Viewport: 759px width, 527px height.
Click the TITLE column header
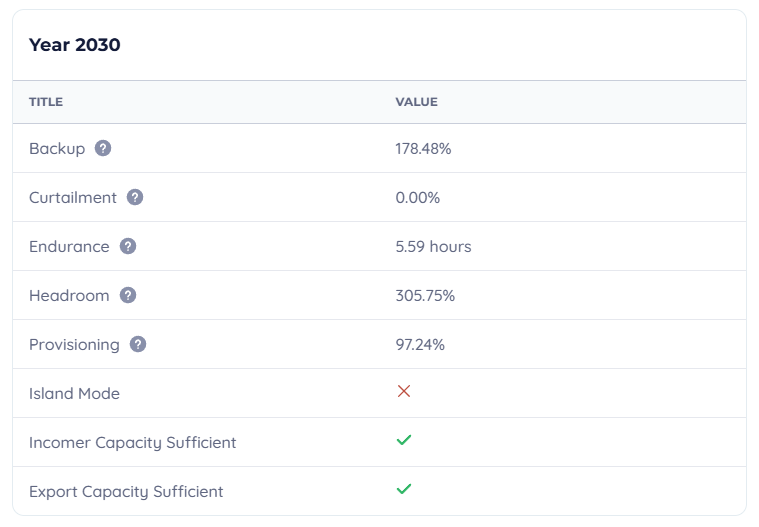46,102
